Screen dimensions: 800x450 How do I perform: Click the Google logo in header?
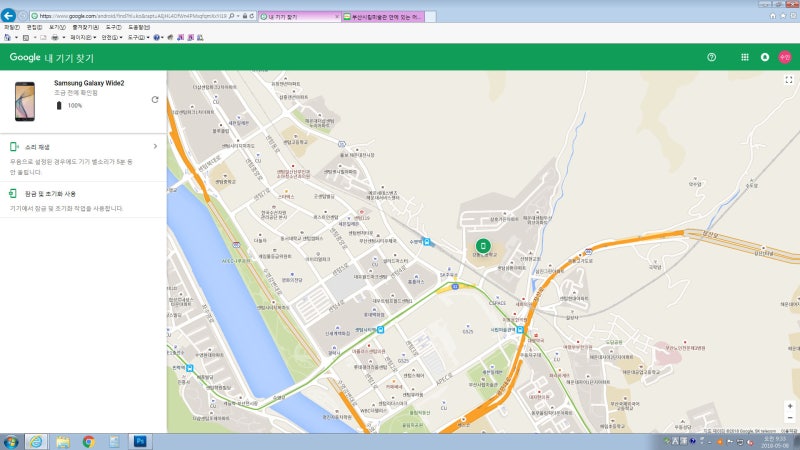pyautogui.click(x=25, y=57)
